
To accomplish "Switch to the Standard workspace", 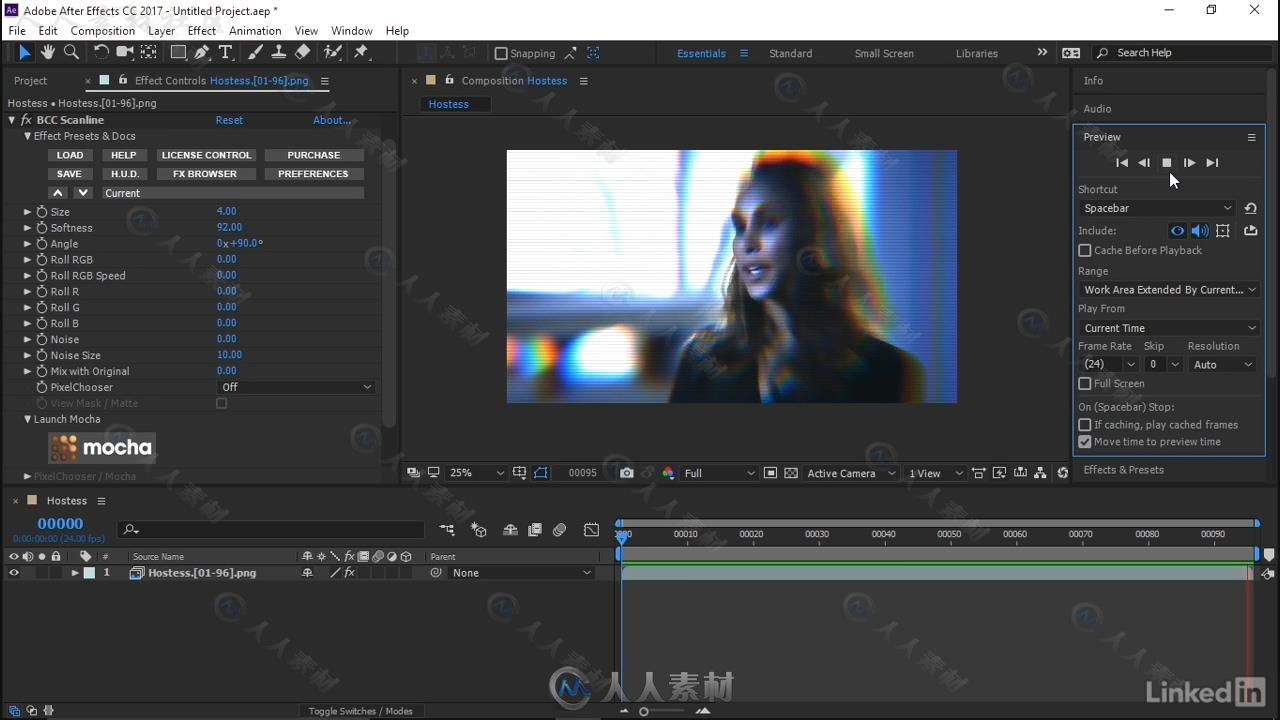I will [790, 53].
